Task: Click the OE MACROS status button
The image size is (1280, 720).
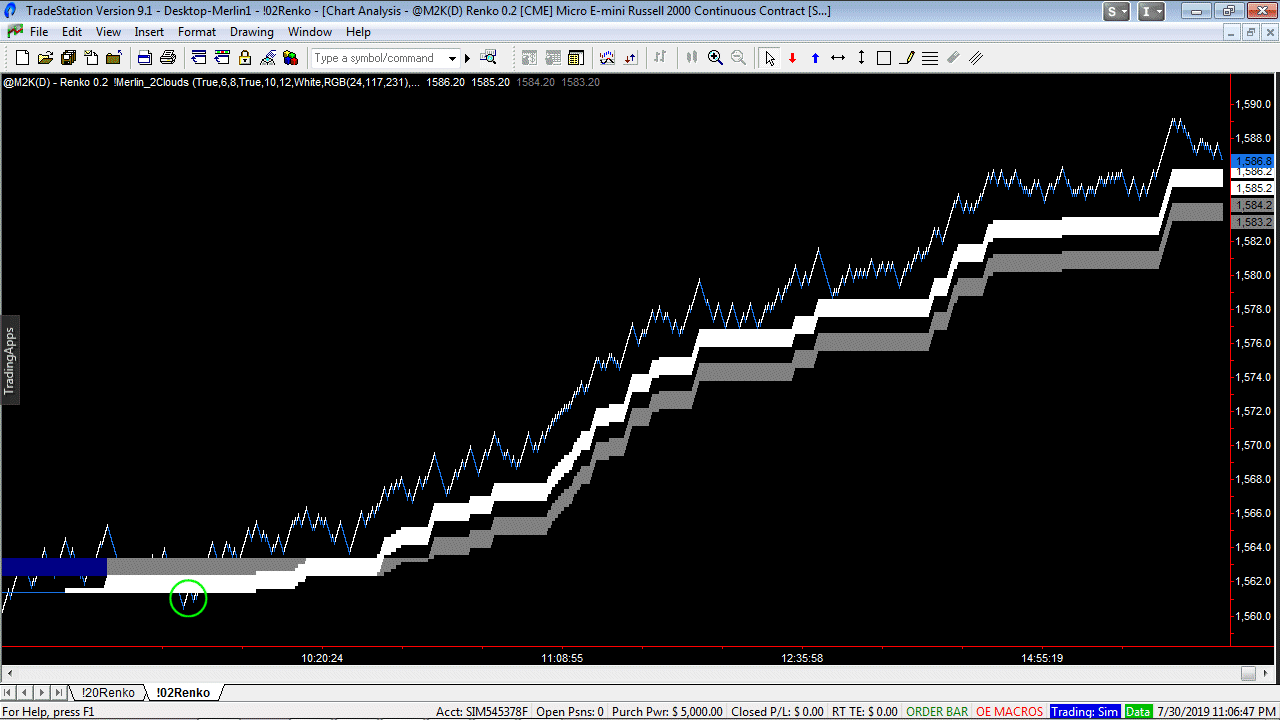Action: coord(1010,712)
